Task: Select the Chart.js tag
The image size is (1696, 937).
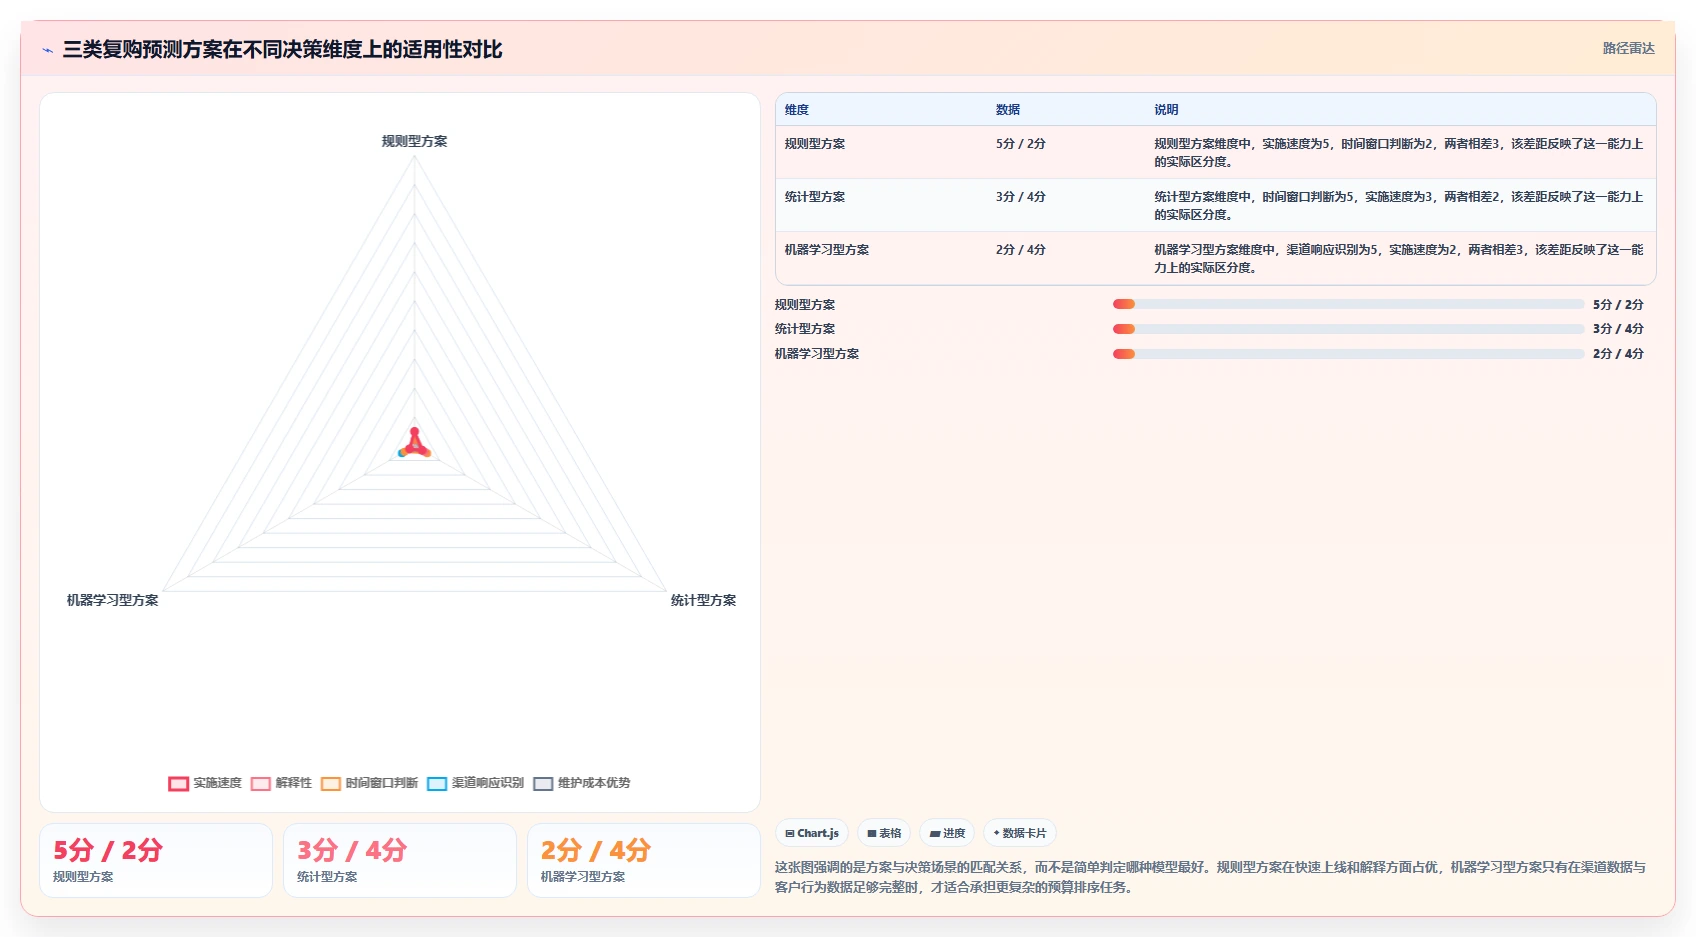Action: pyautogui.click(x=812, y=833)
